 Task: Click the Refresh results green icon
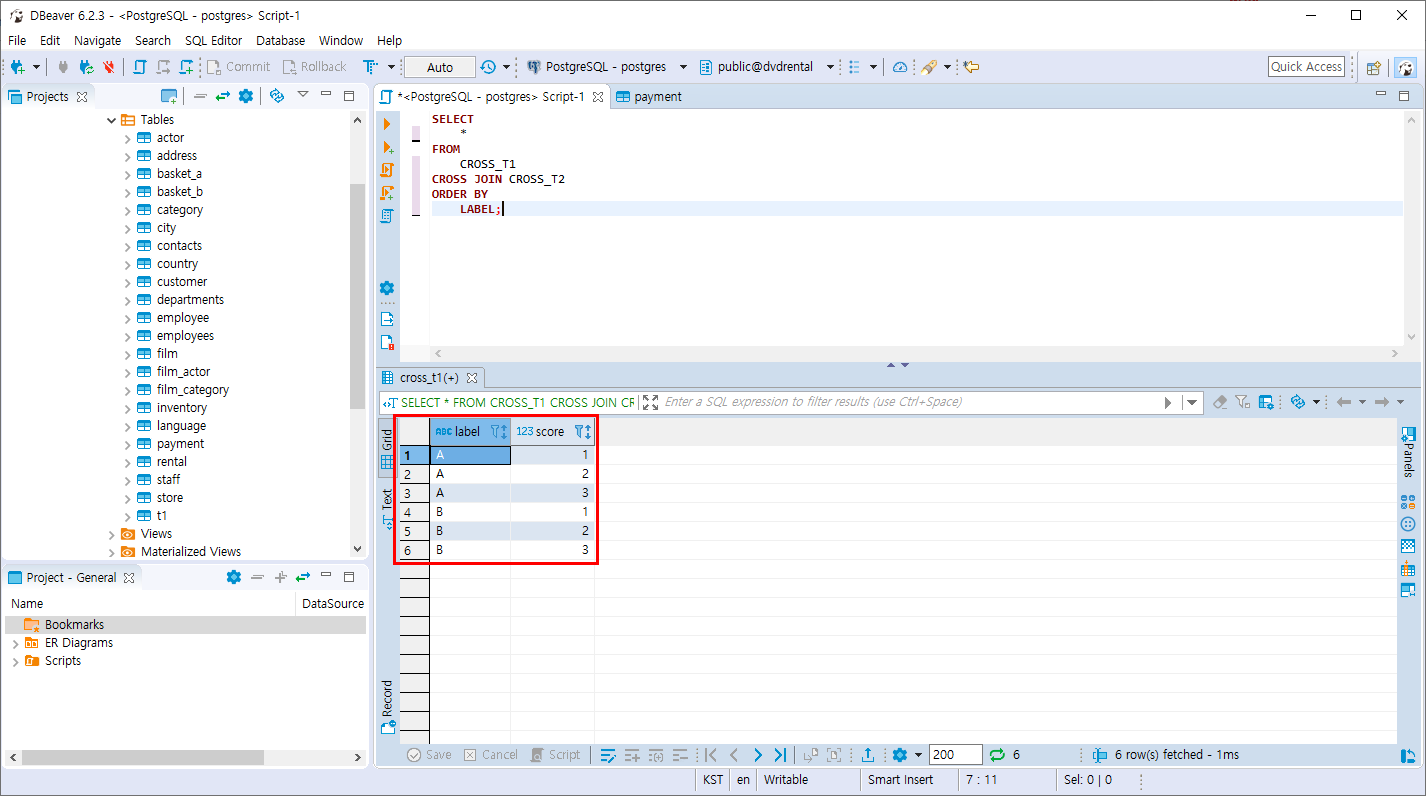[997, 755]
